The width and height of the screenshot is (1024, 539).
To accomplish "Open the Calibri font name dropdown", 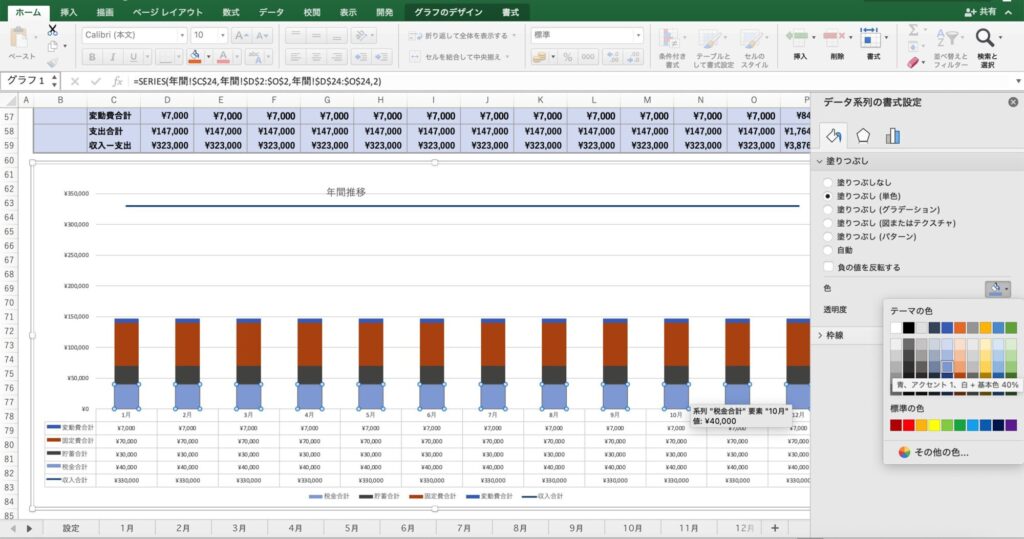I will click(x=134, y=35).
